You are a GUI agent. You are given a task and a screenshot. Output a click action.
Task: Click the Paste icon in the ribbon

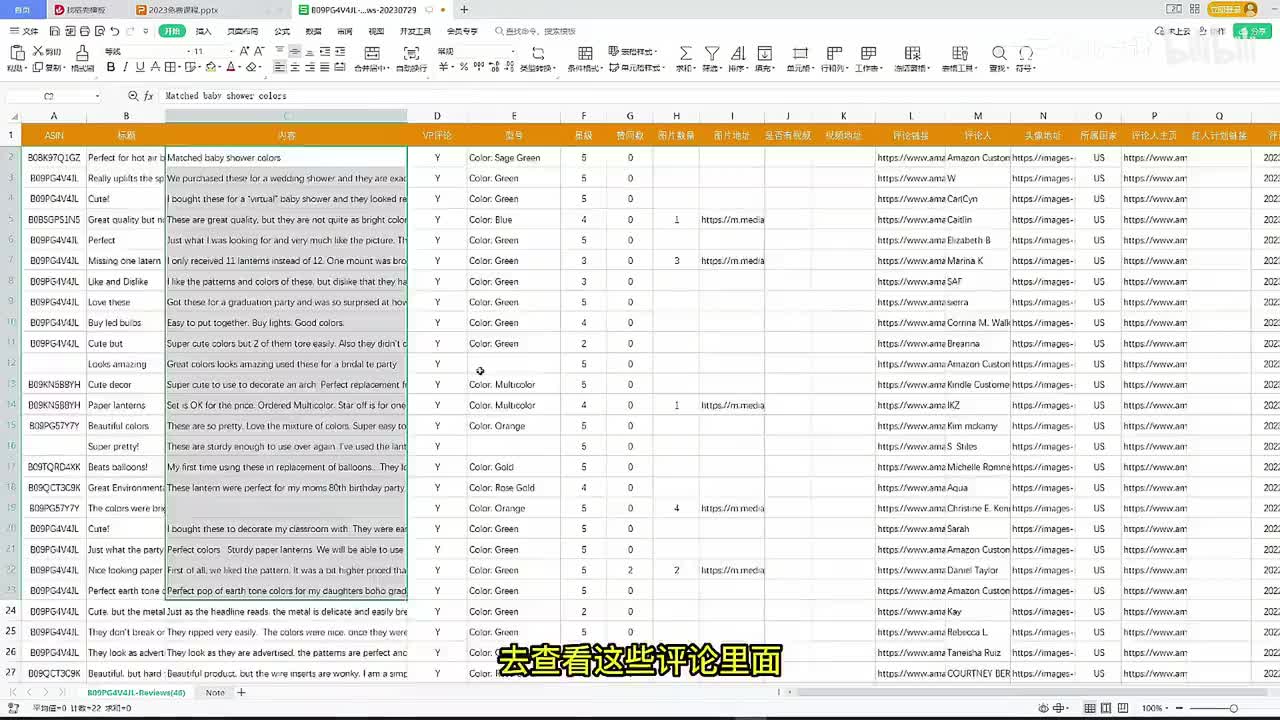coord(16,52)
